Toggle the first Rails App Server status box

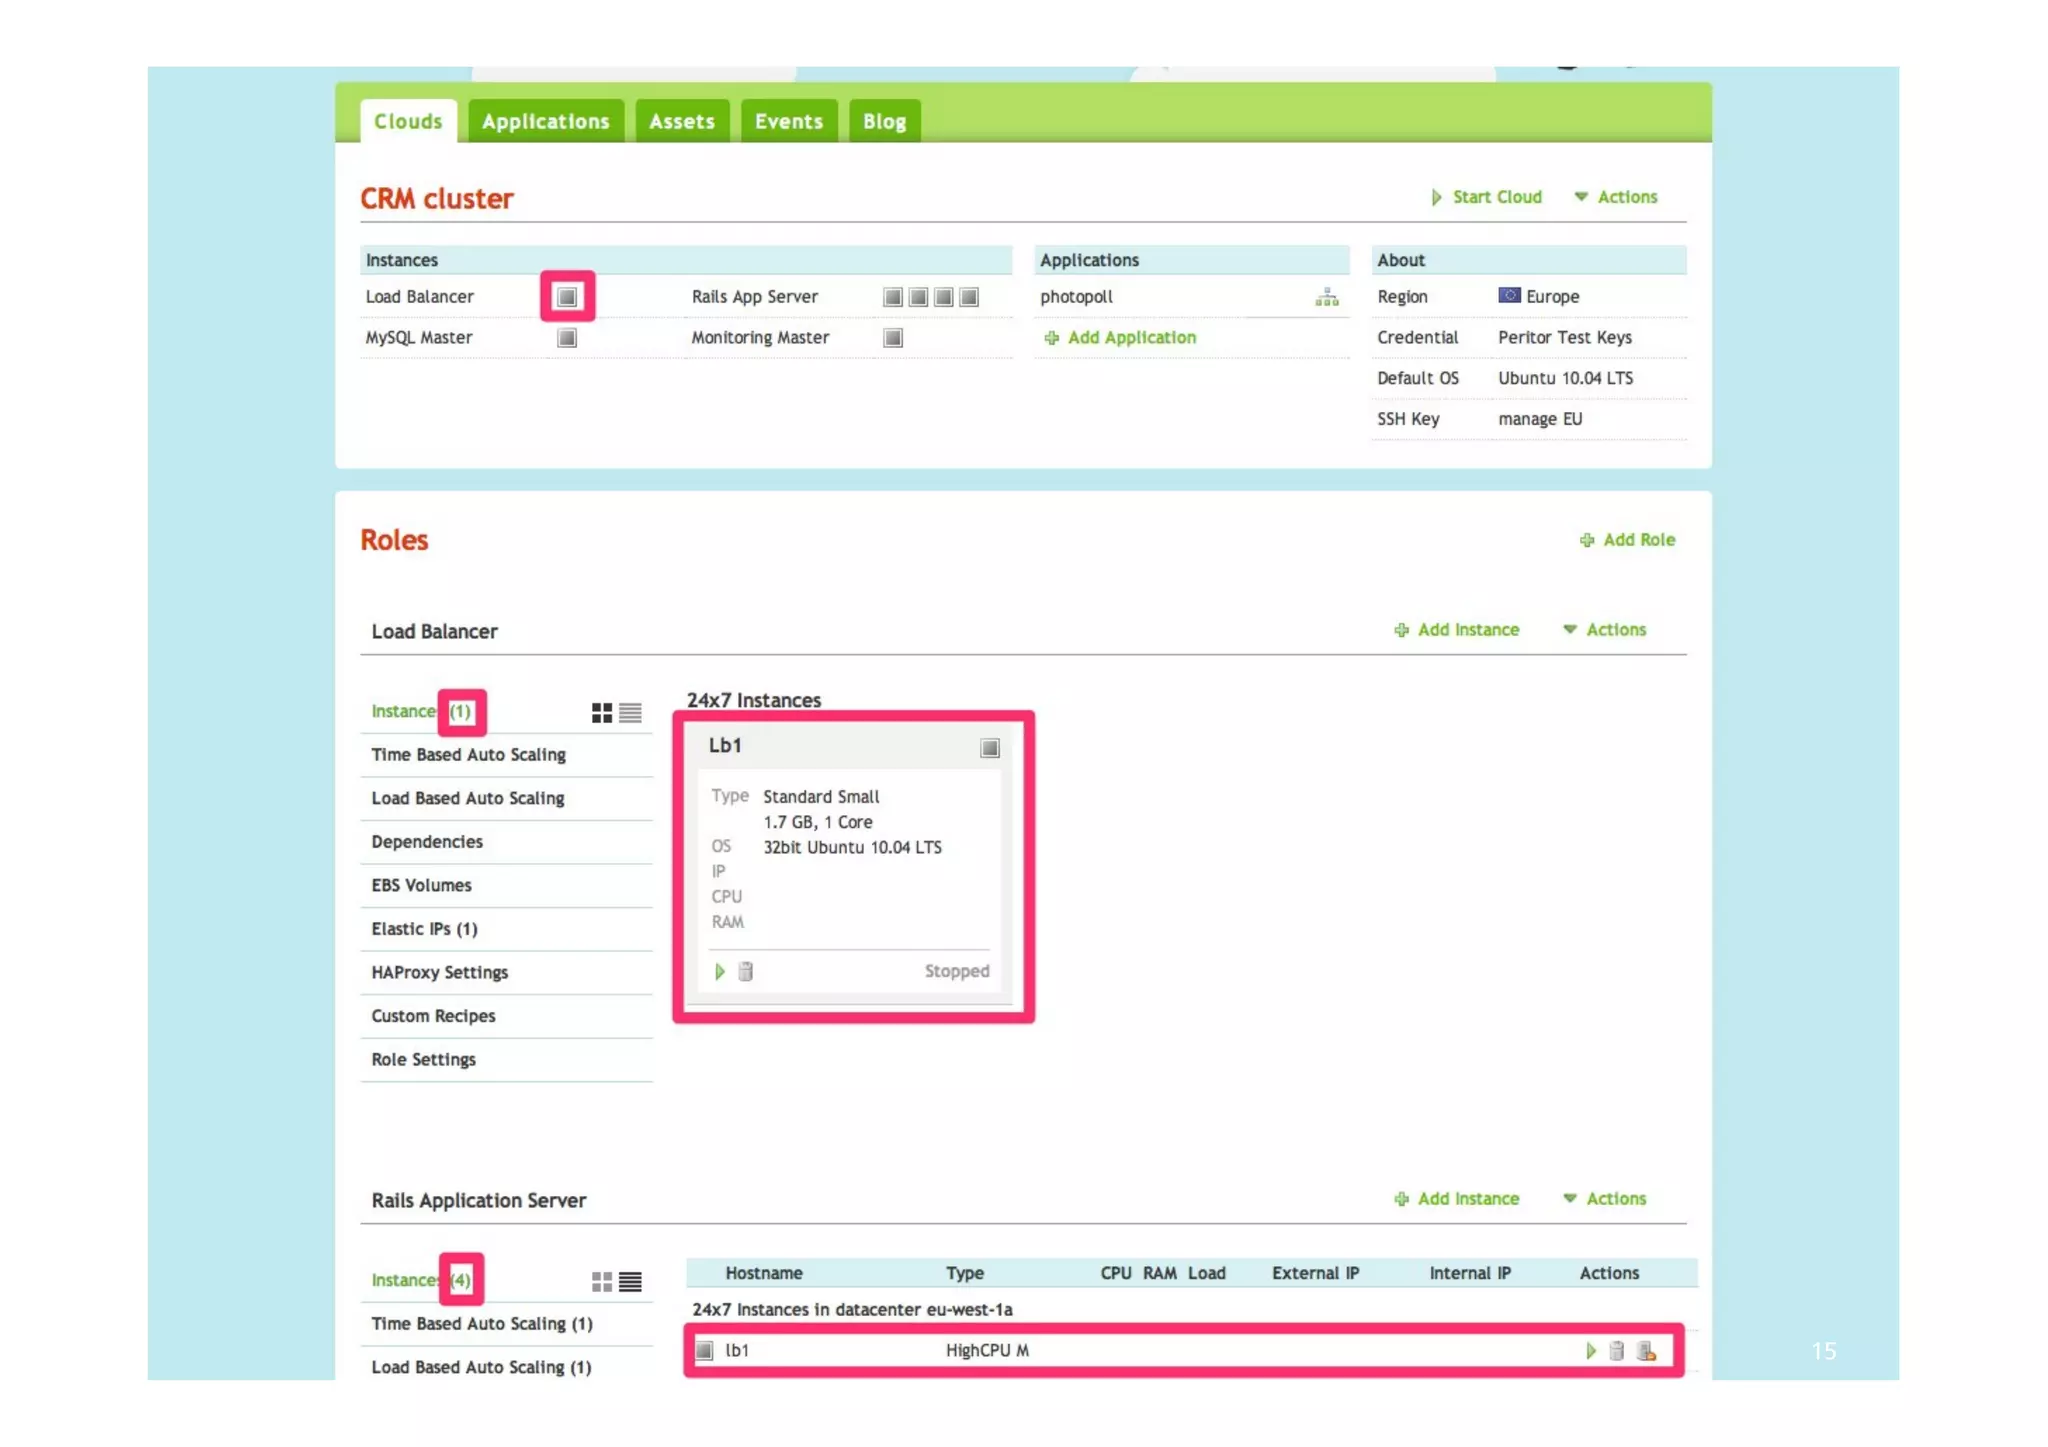[x=893, y=297]
